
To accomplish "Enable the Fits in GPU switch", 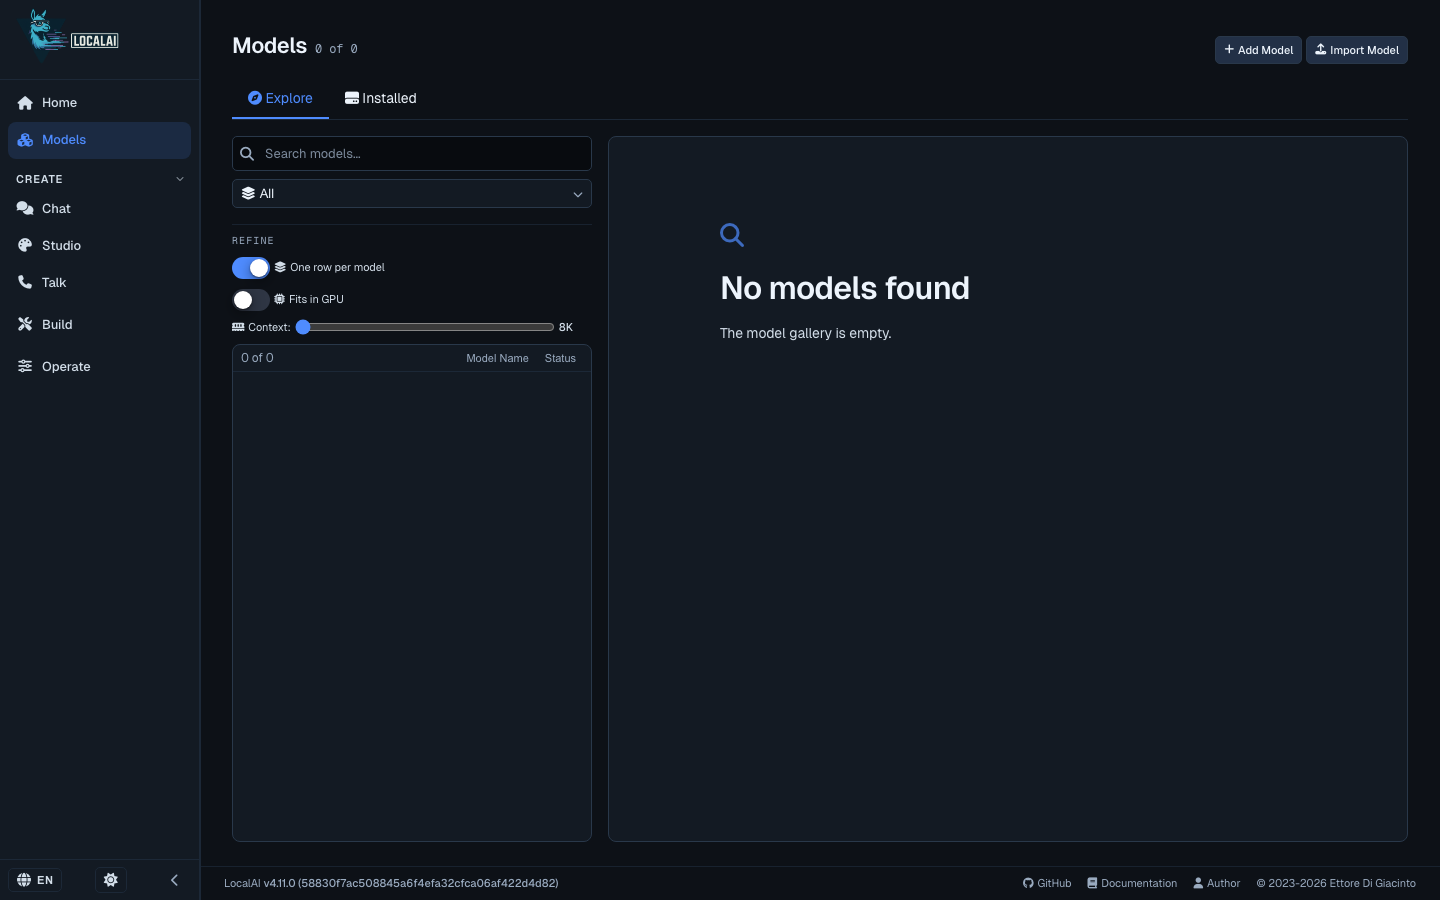I will (x=251, y=300).
